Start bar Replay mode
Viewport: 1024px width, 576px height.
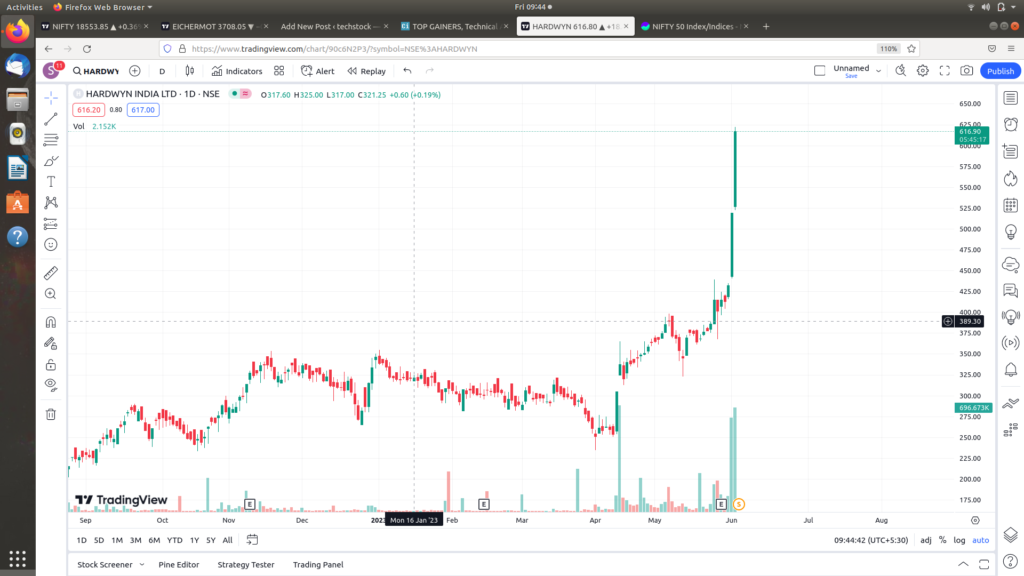tap(366, 71)
